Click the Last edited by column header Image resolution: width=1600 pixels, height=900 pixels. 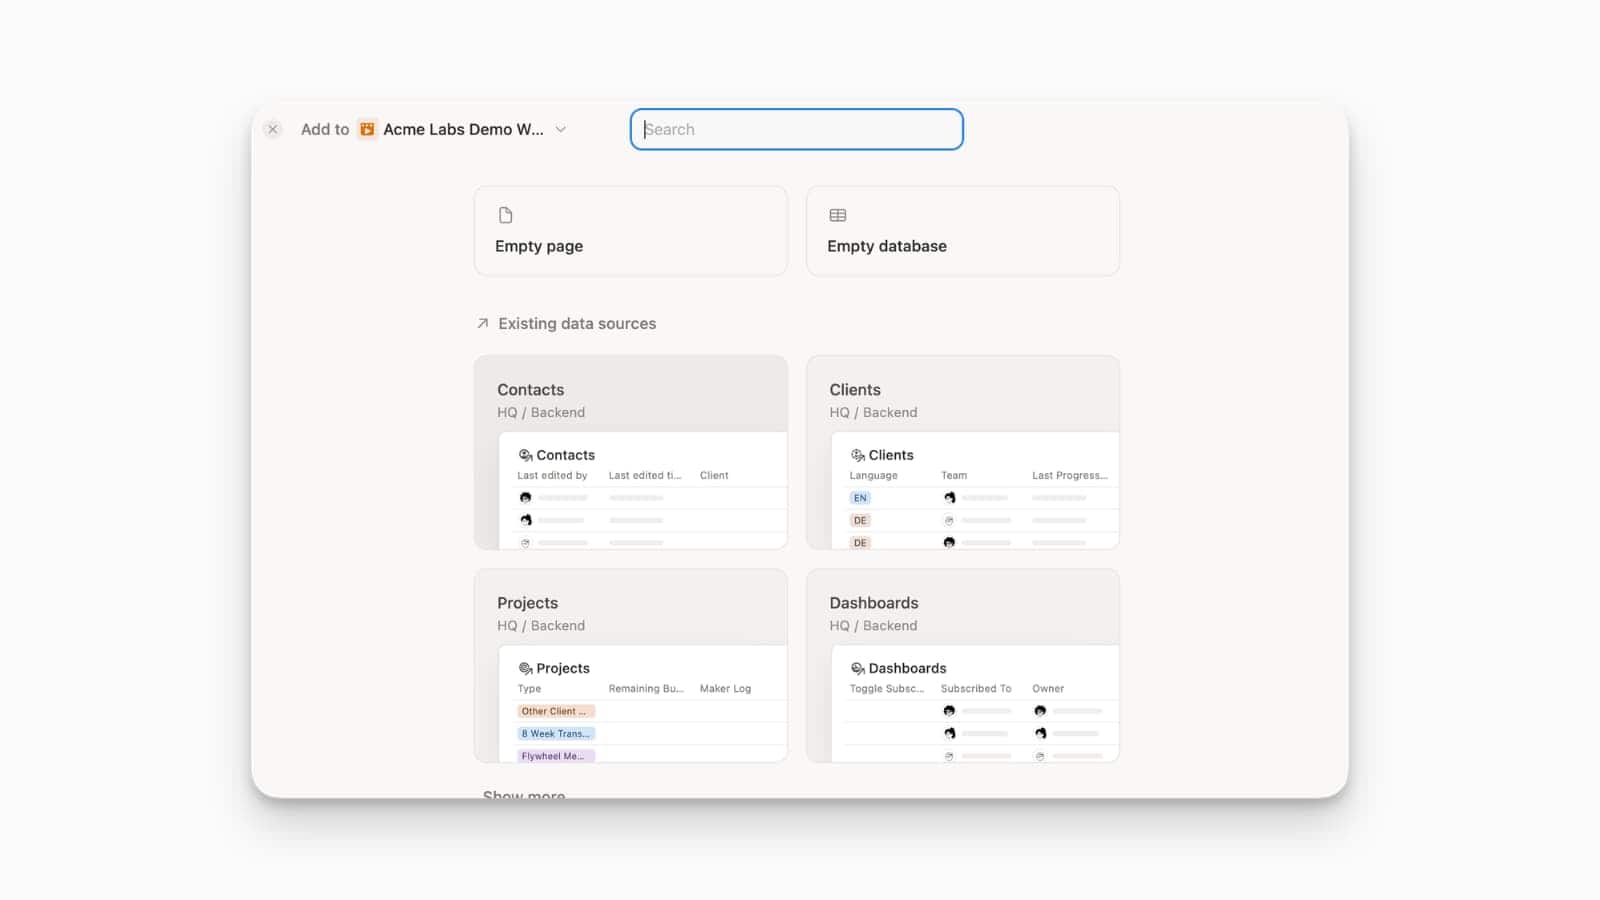(552, 475)
